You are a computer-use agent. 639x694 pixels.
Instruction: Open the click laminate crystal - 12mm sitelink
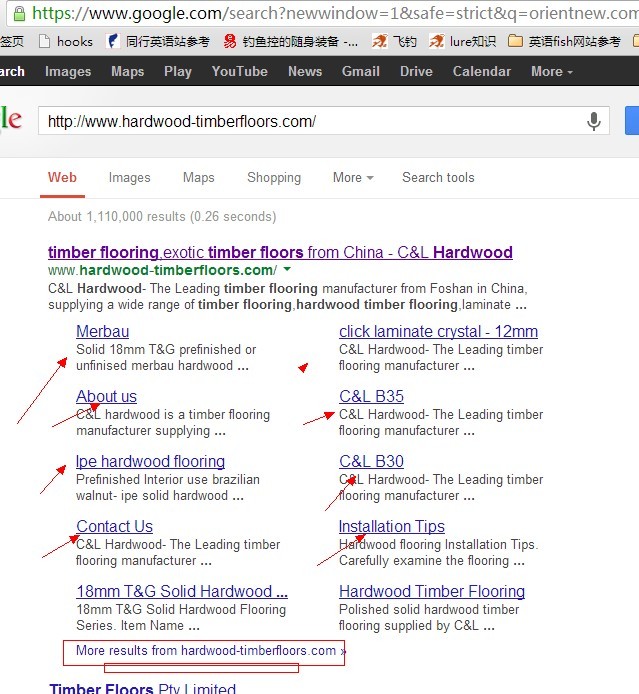pyautogui.click(x=438, y=331)
